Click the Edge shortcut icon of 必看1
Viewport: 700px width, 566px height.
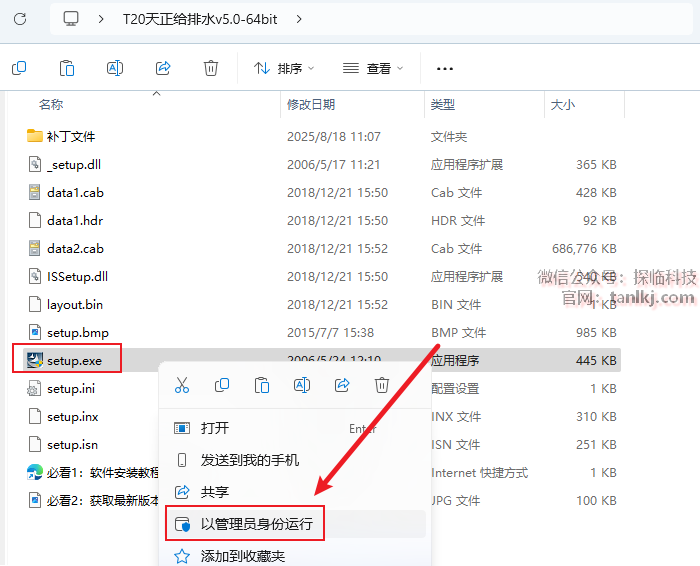click(x=35, y=472)
